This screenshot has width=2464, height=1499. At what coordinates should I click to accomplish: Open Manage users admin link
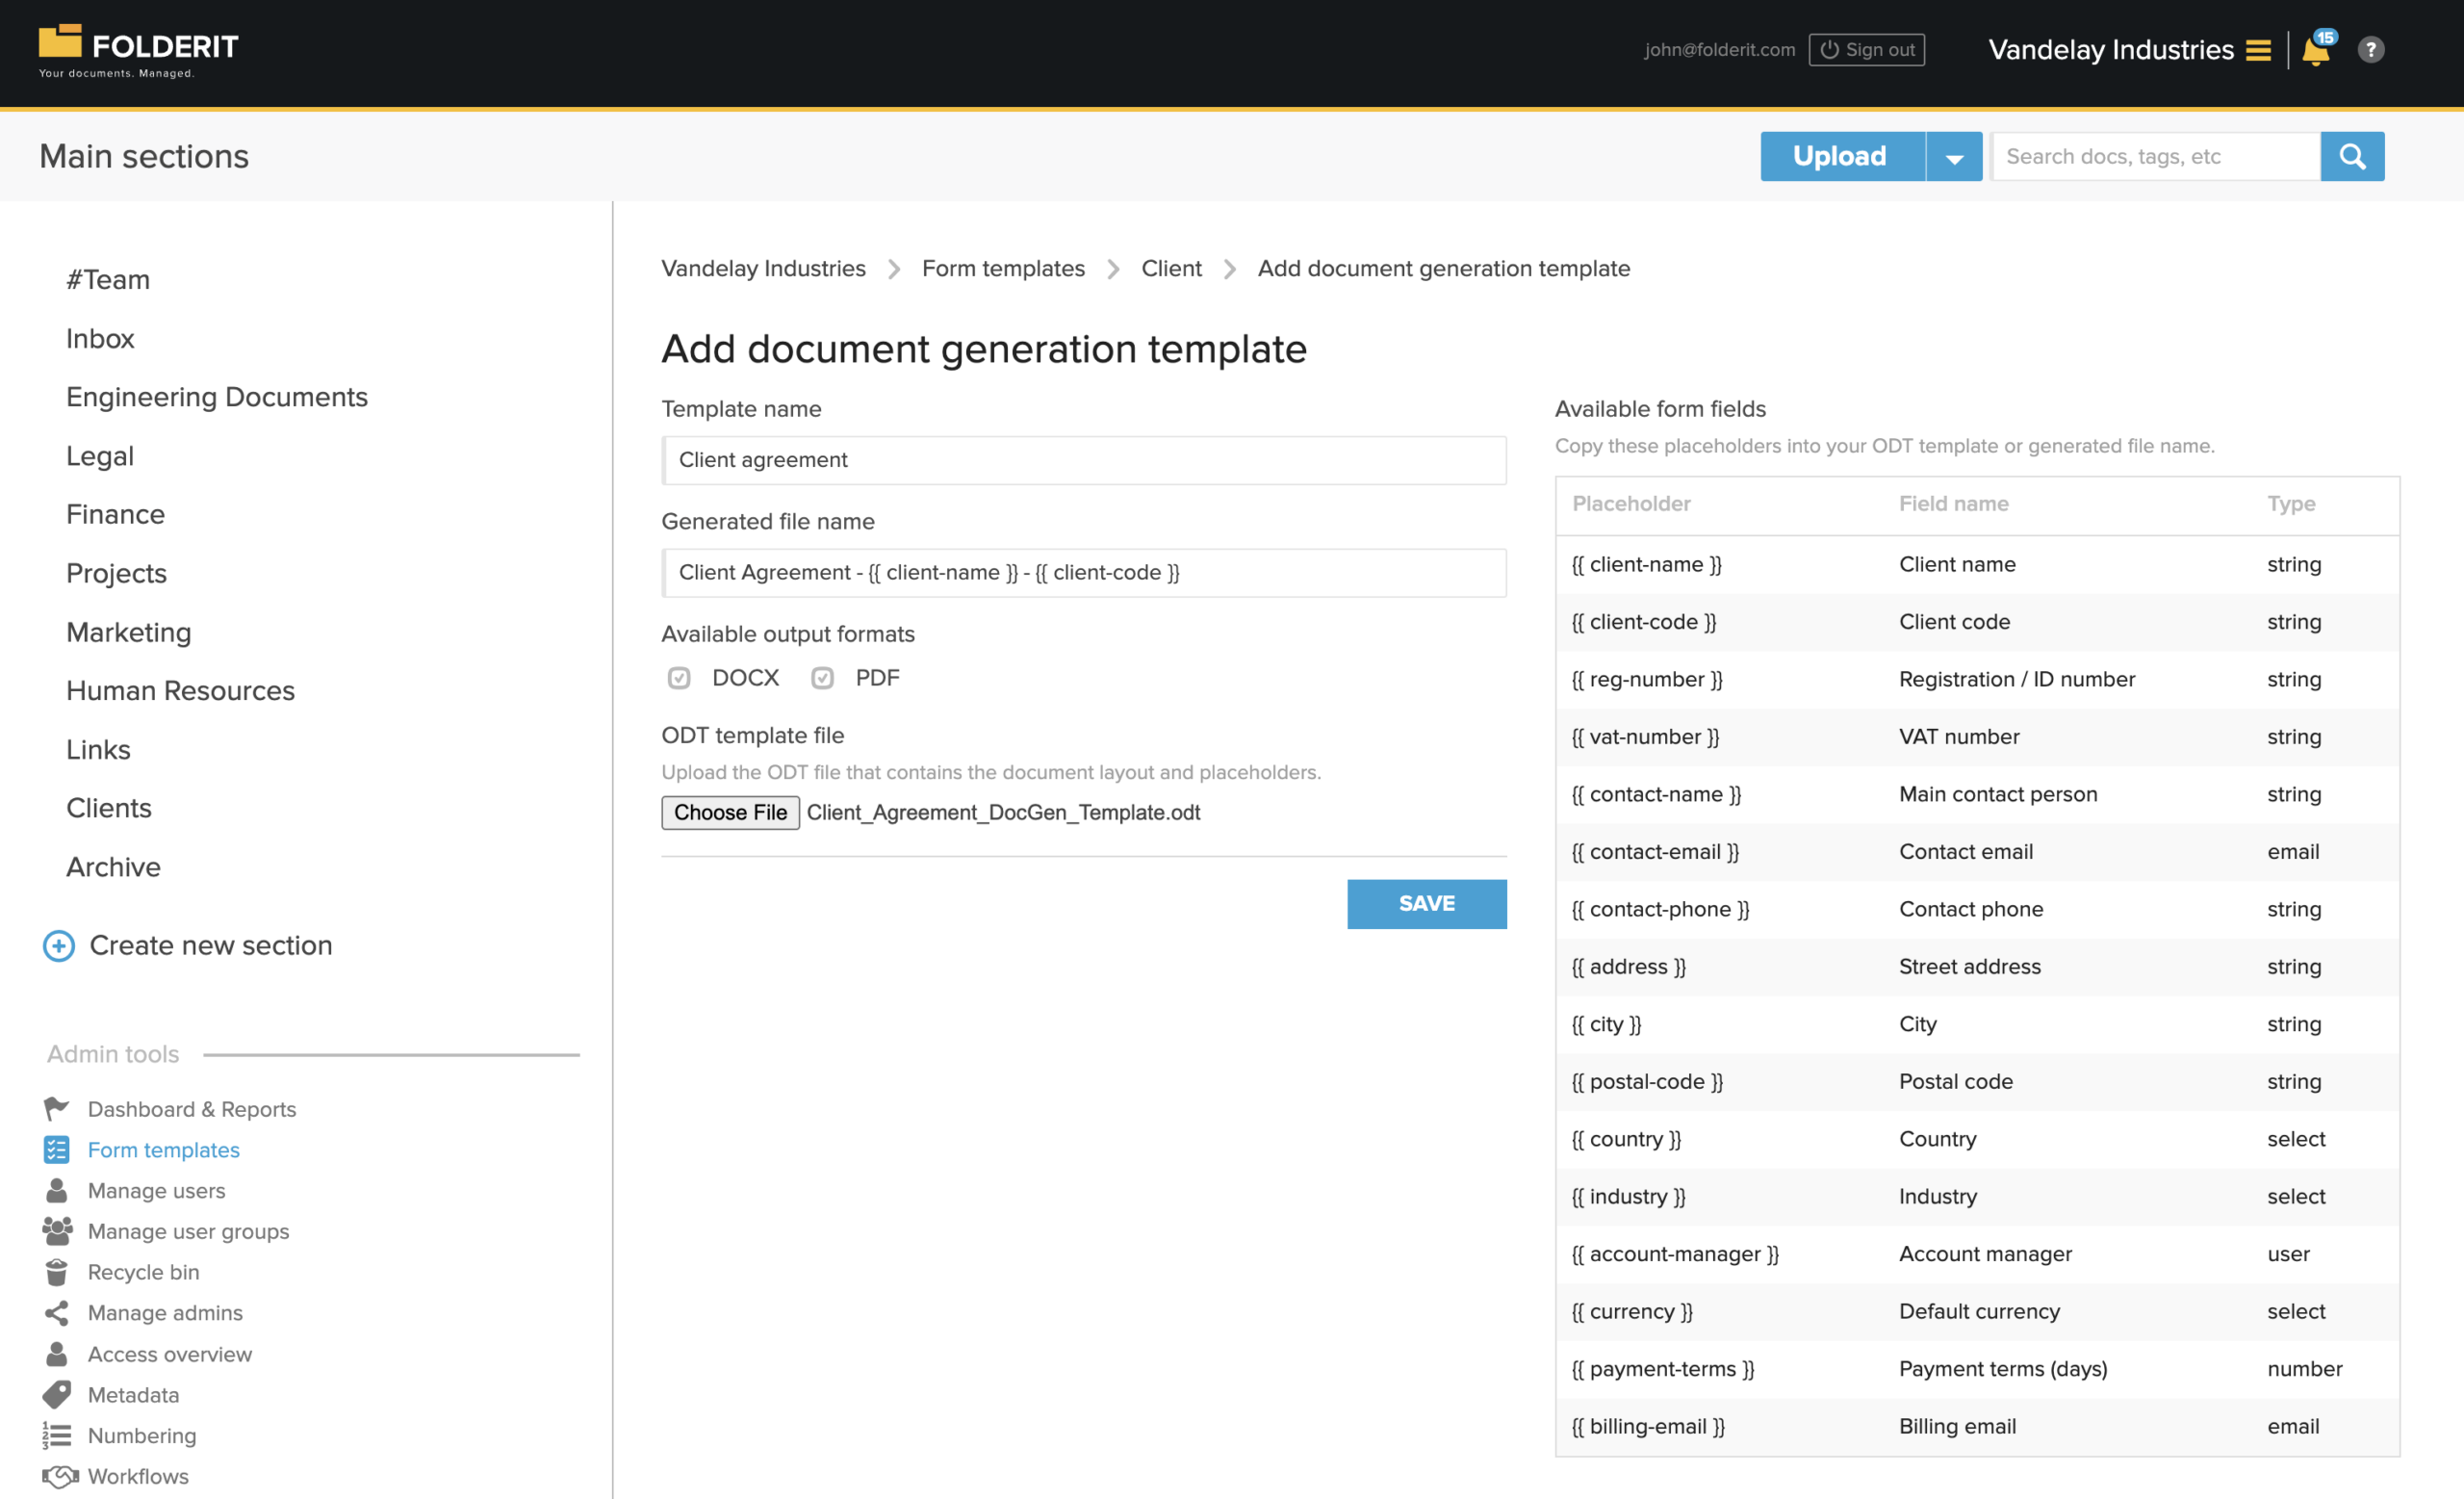(x=157, y=1190)
